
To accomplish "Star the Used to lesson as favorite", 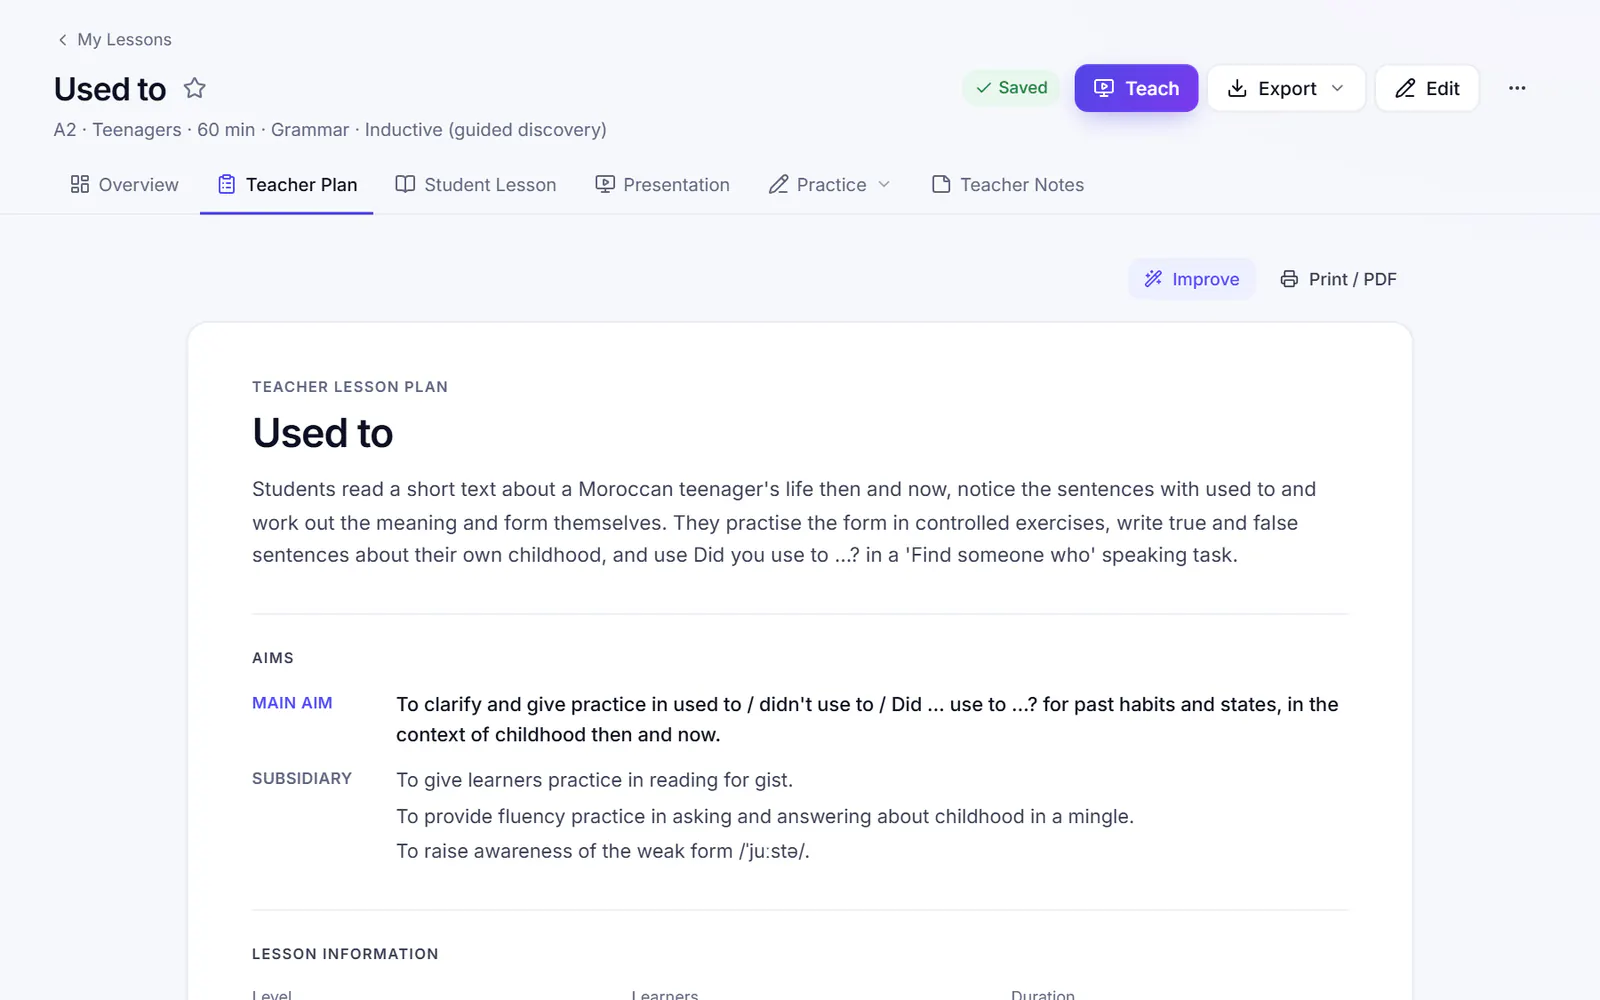I will pyautogui.click(x=195, y=88).
